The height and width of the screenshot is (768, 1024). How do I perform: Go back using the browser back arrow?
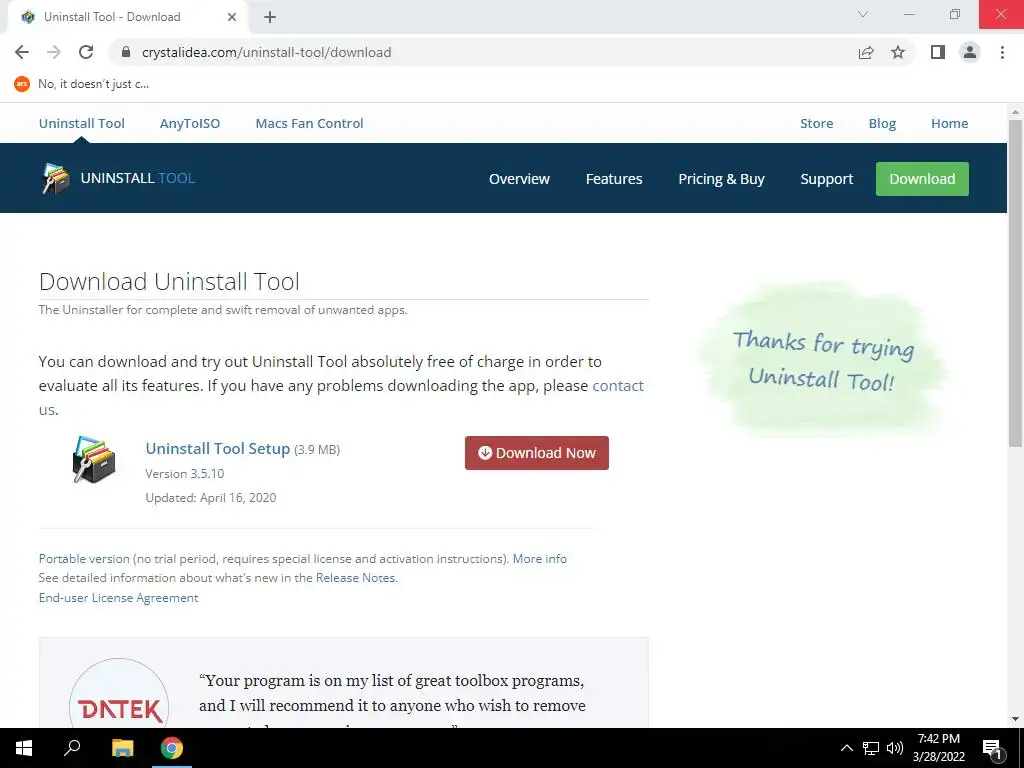coord(22,52)
